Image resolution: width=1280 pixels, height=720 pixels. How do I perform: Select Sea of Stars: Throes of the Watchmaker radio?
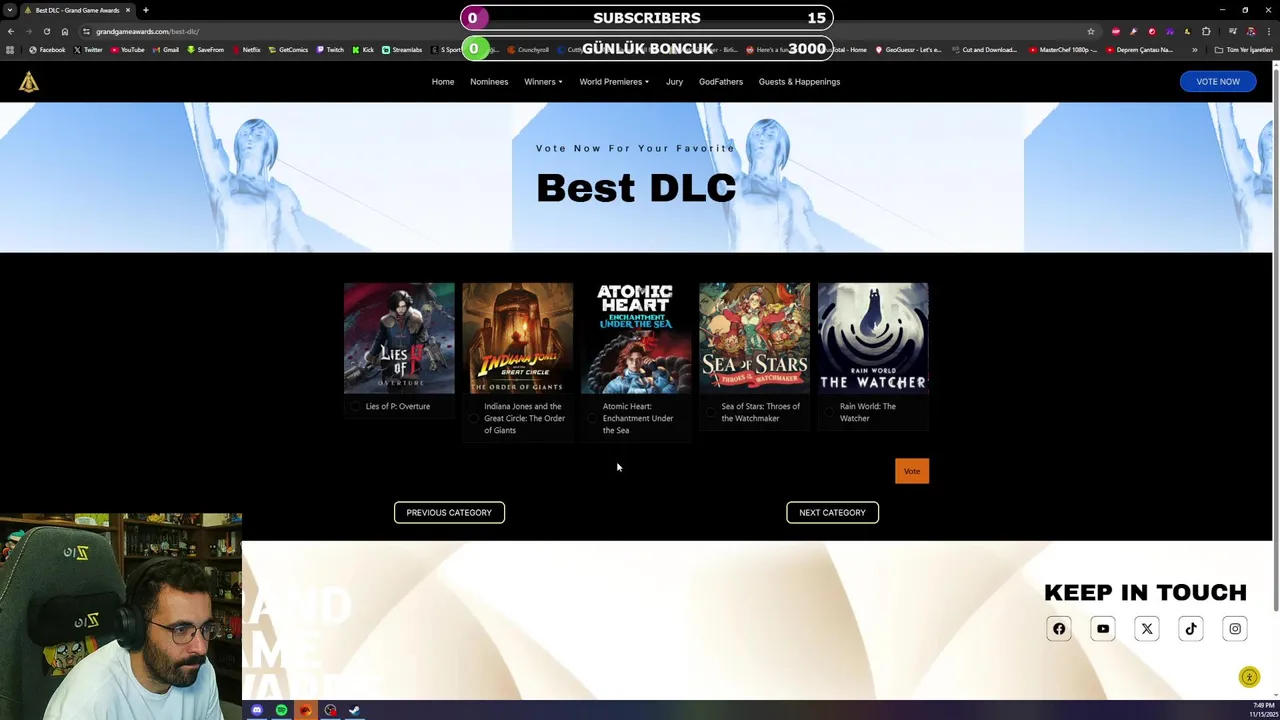711,413
